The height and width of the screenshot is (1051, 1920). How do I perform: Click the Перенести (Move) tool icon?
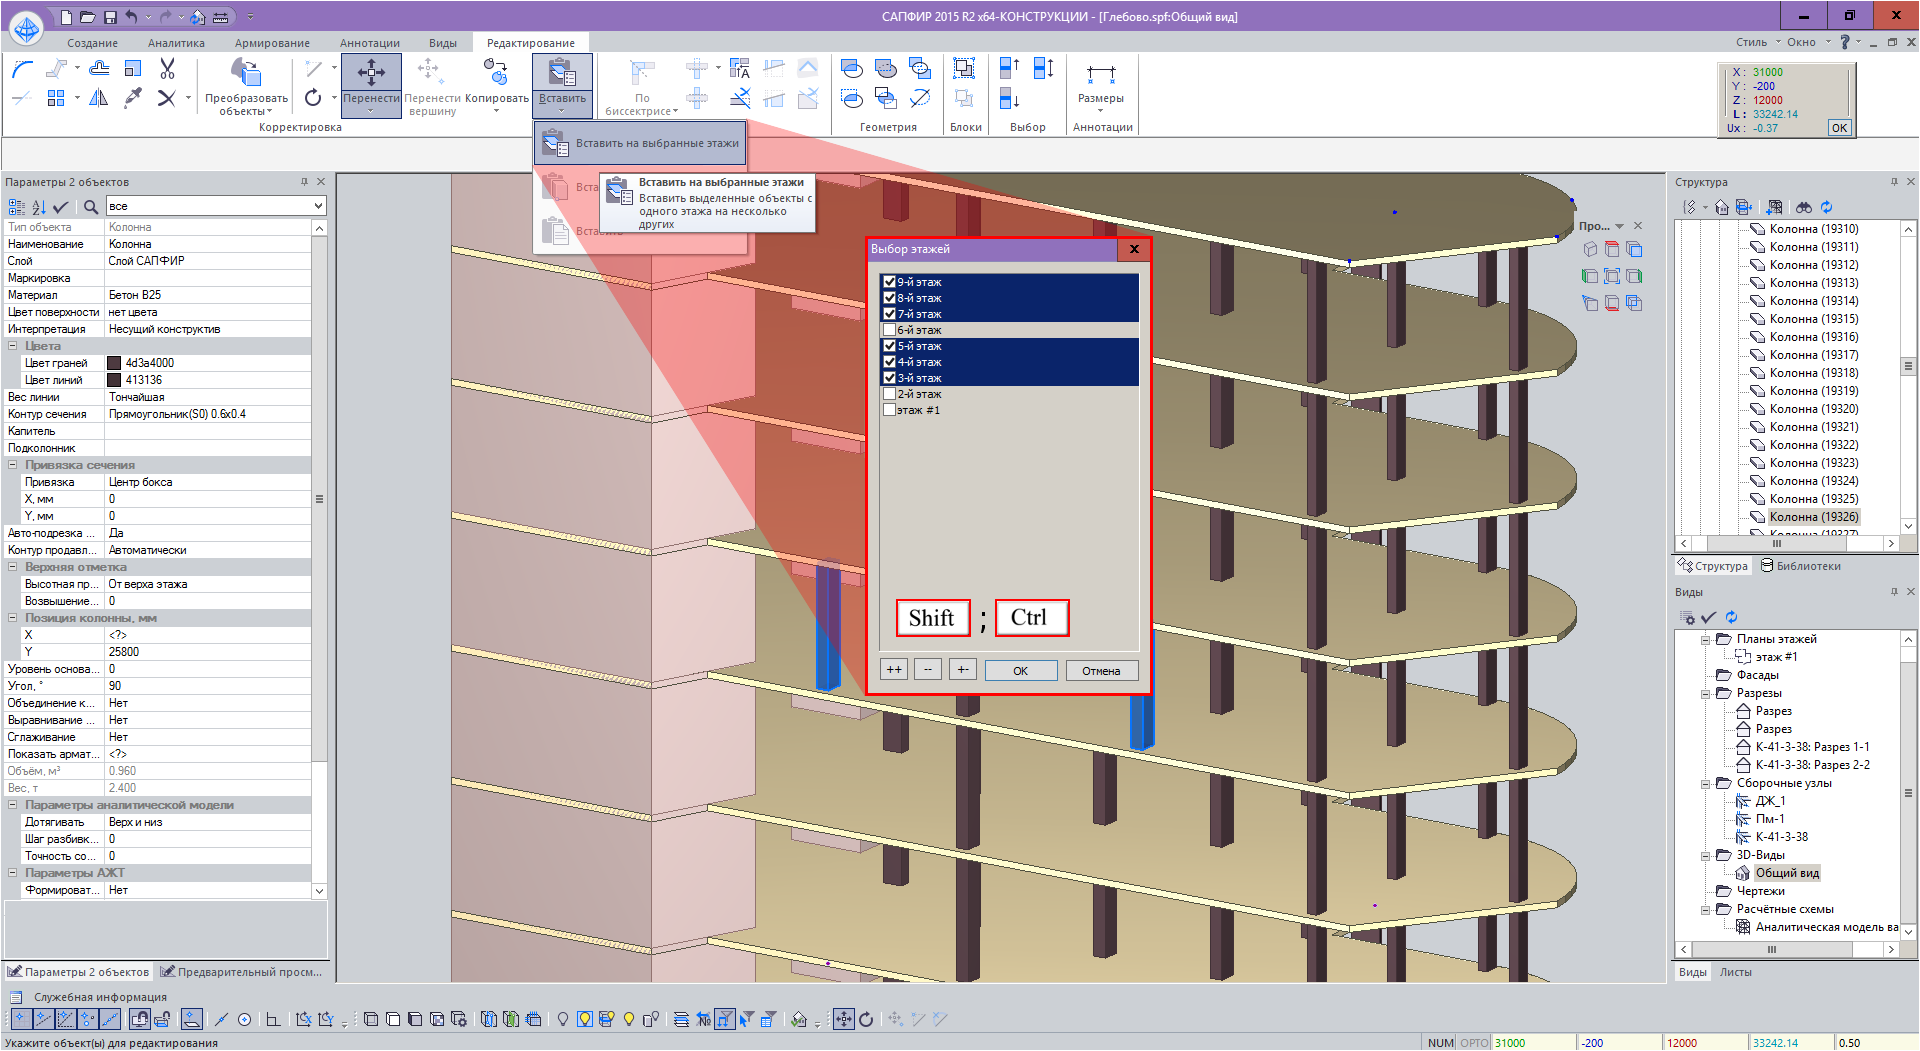click(371, 73)
